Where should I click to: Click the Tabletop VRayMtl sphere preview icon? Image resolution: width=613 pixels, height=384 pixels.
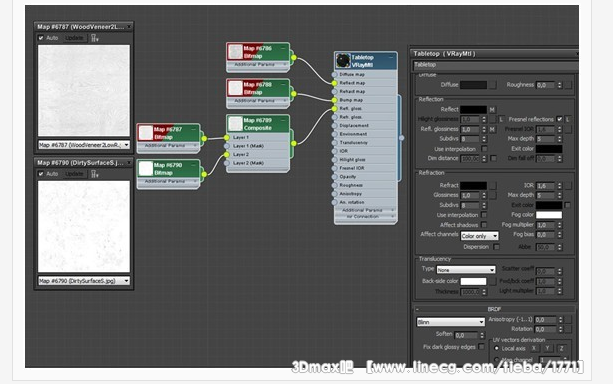coord(343,61)
